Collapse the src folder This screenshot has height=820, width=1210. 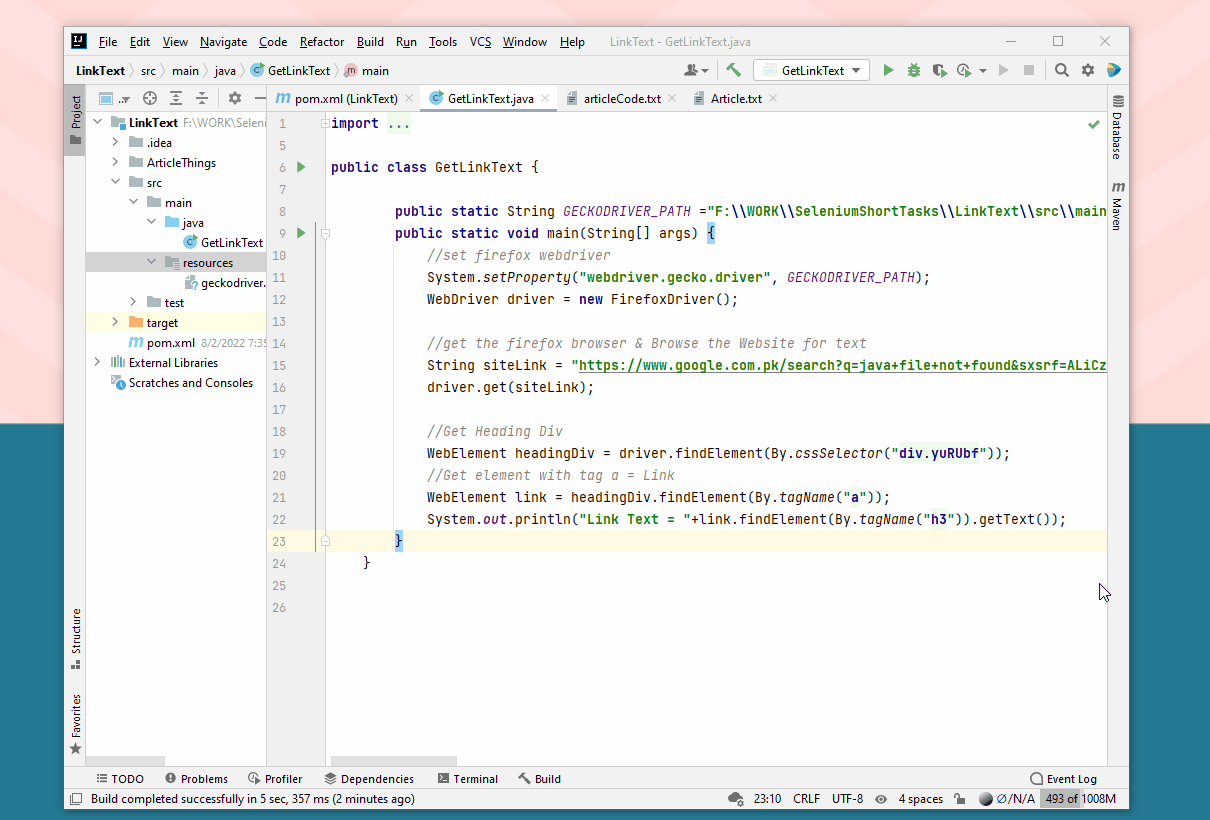pyautogui.click(x=116, y=182)
